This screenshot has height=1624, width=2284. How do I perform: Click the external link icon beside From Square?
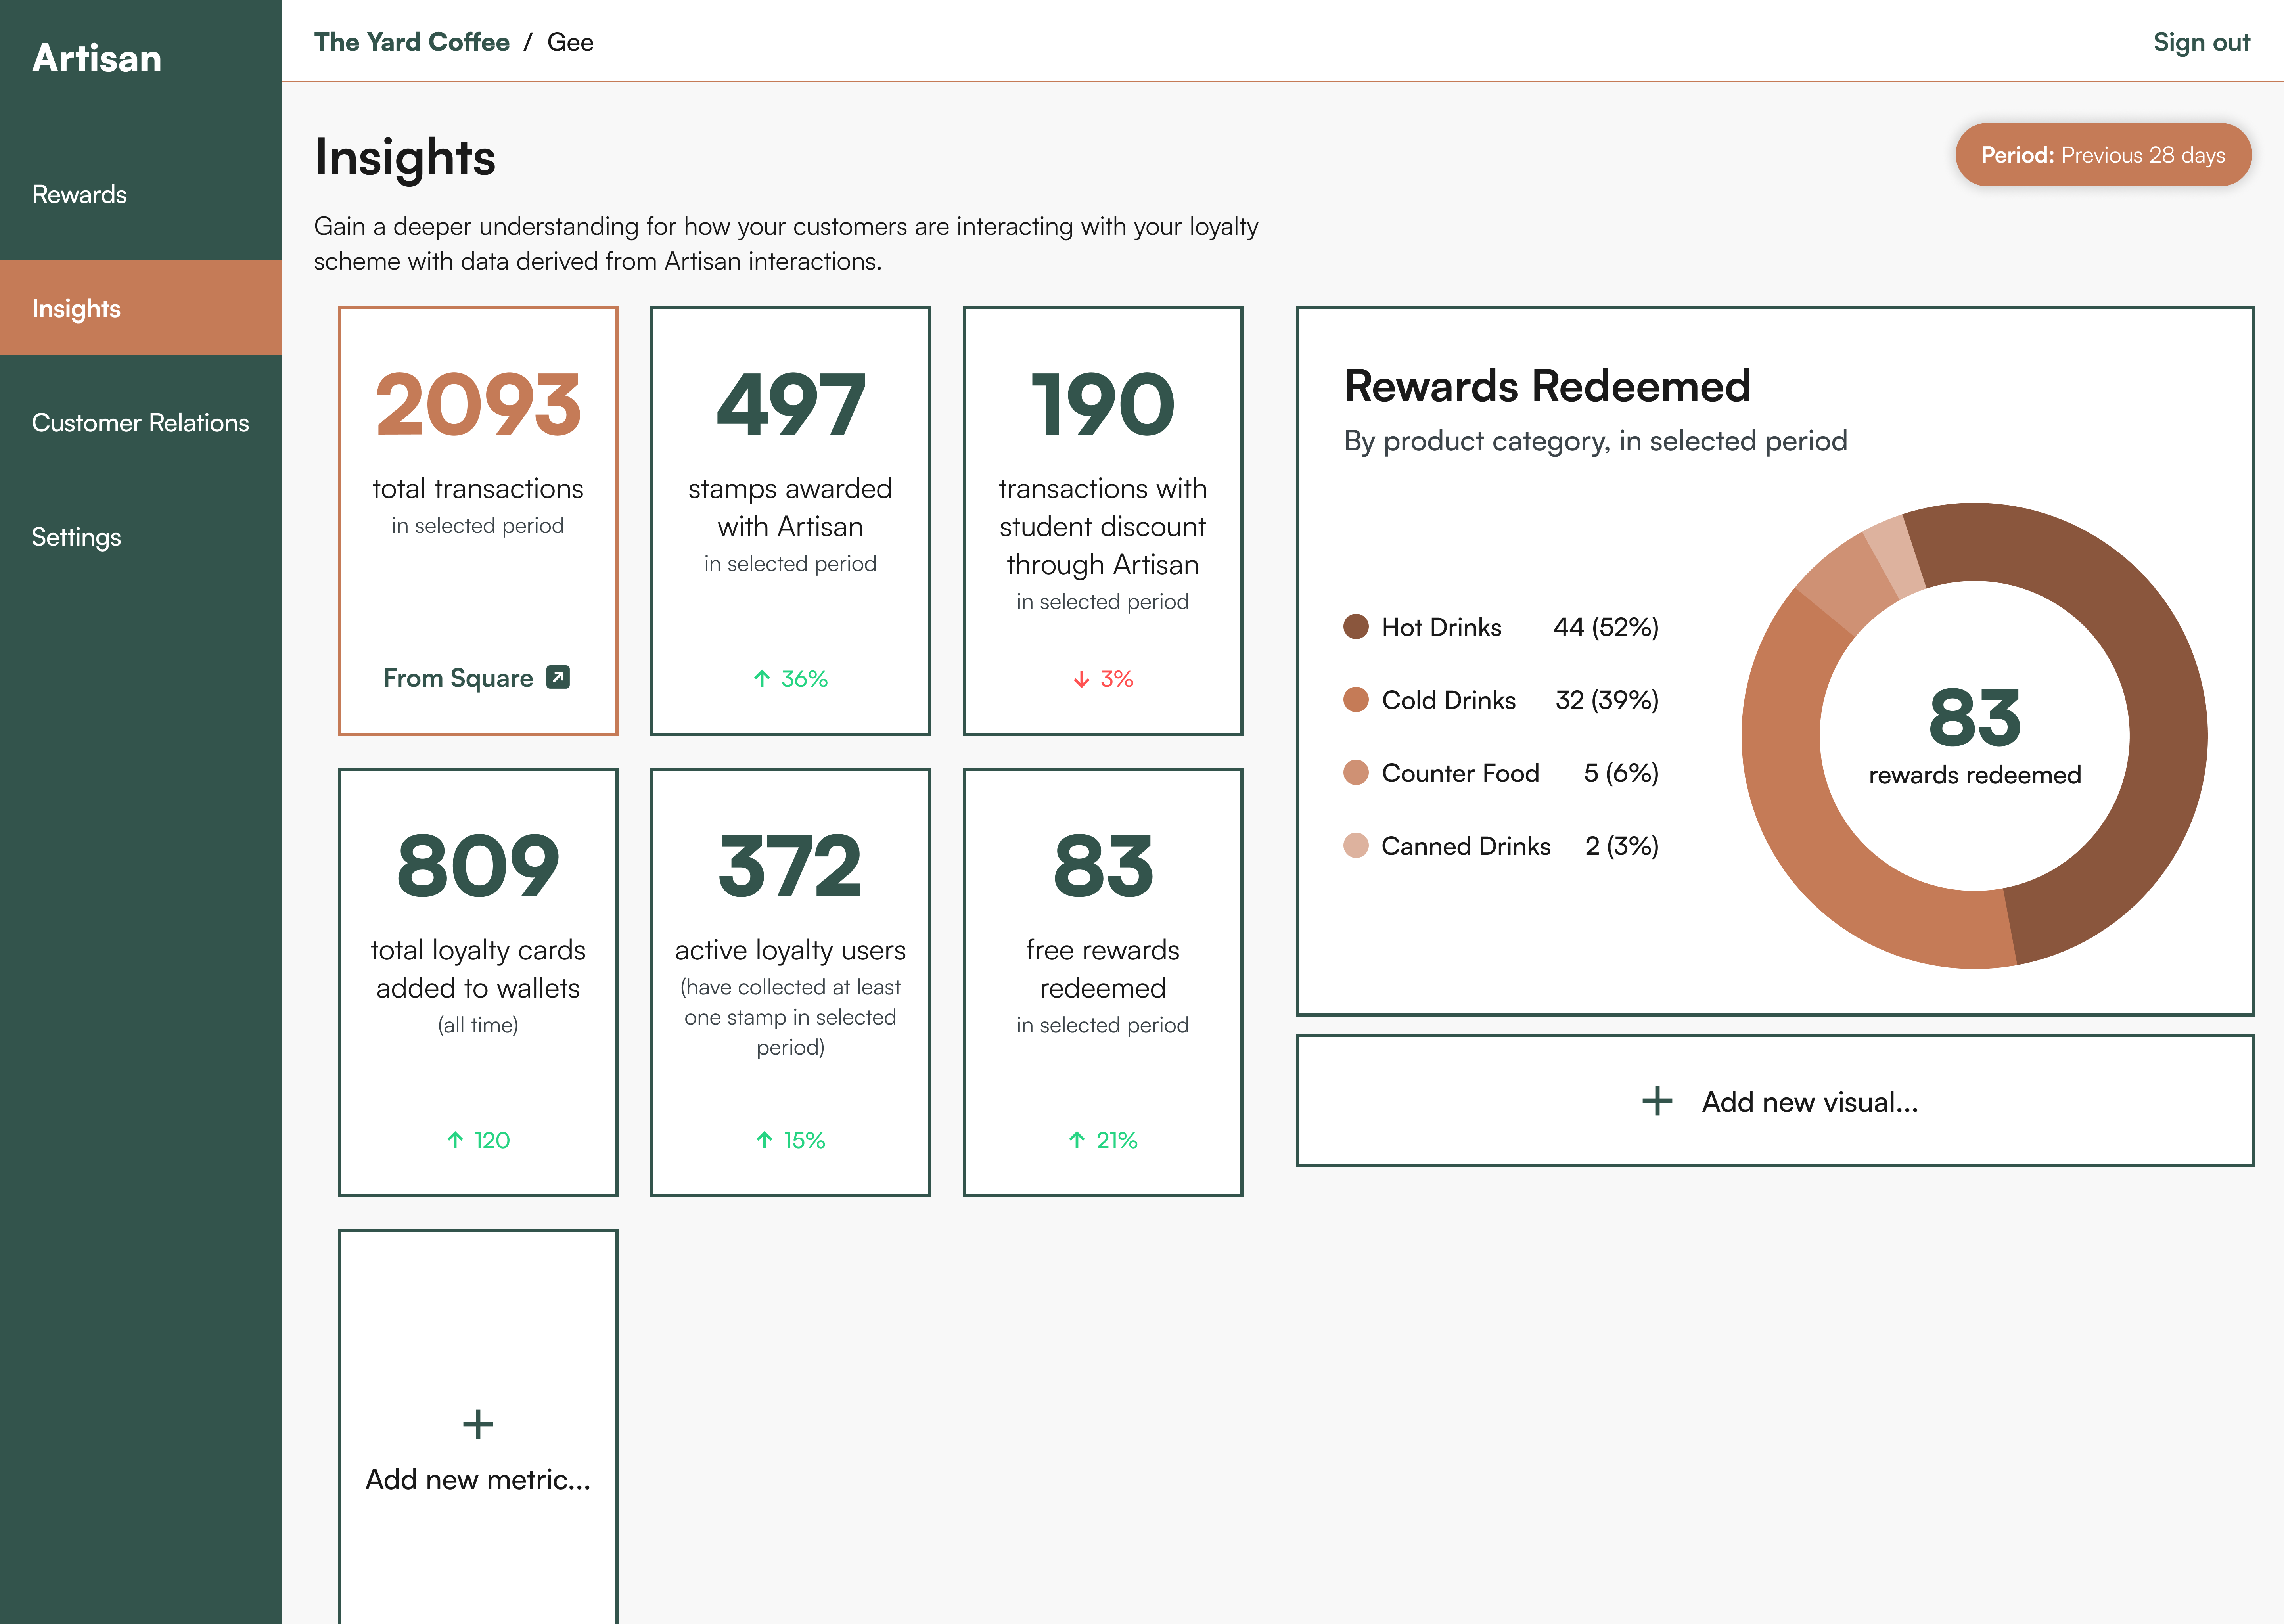tap(558, 677)
